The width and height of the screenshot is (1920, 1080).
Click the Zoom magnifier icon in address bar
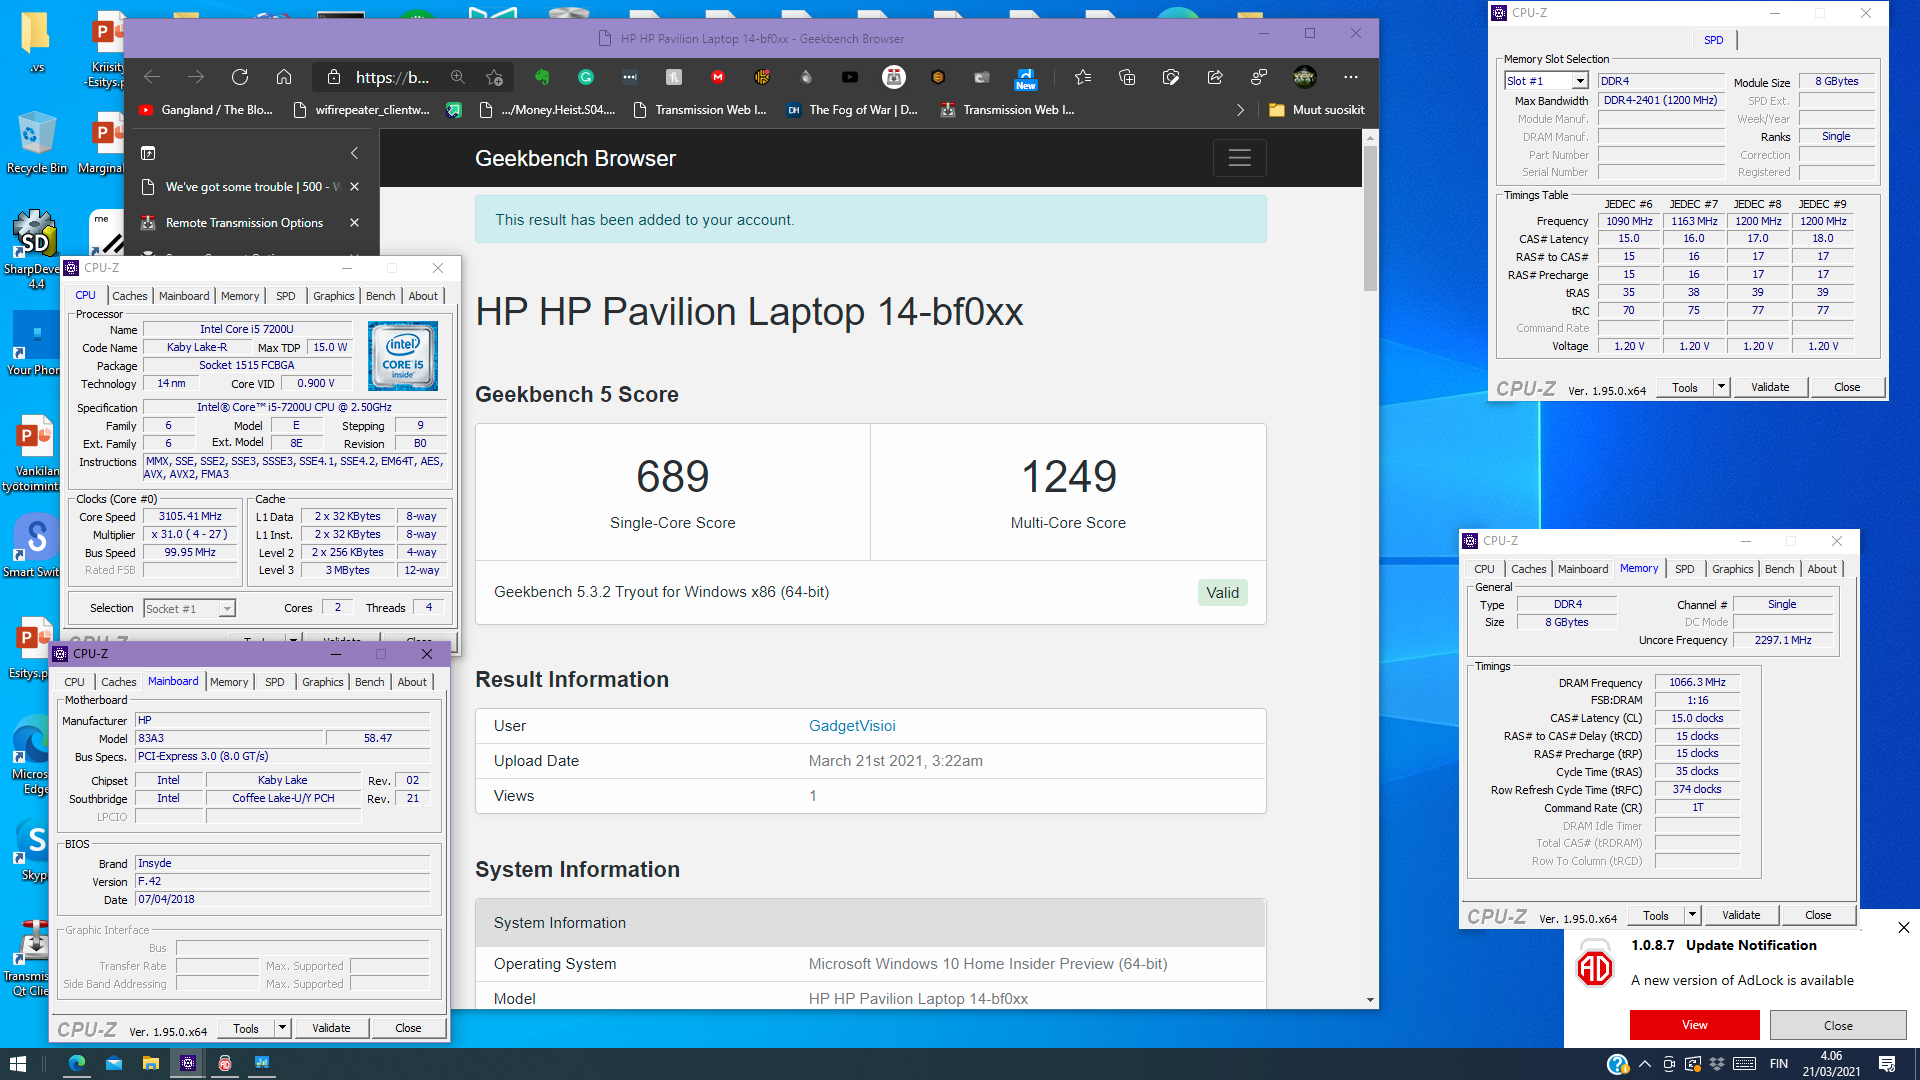click(458, 77)
